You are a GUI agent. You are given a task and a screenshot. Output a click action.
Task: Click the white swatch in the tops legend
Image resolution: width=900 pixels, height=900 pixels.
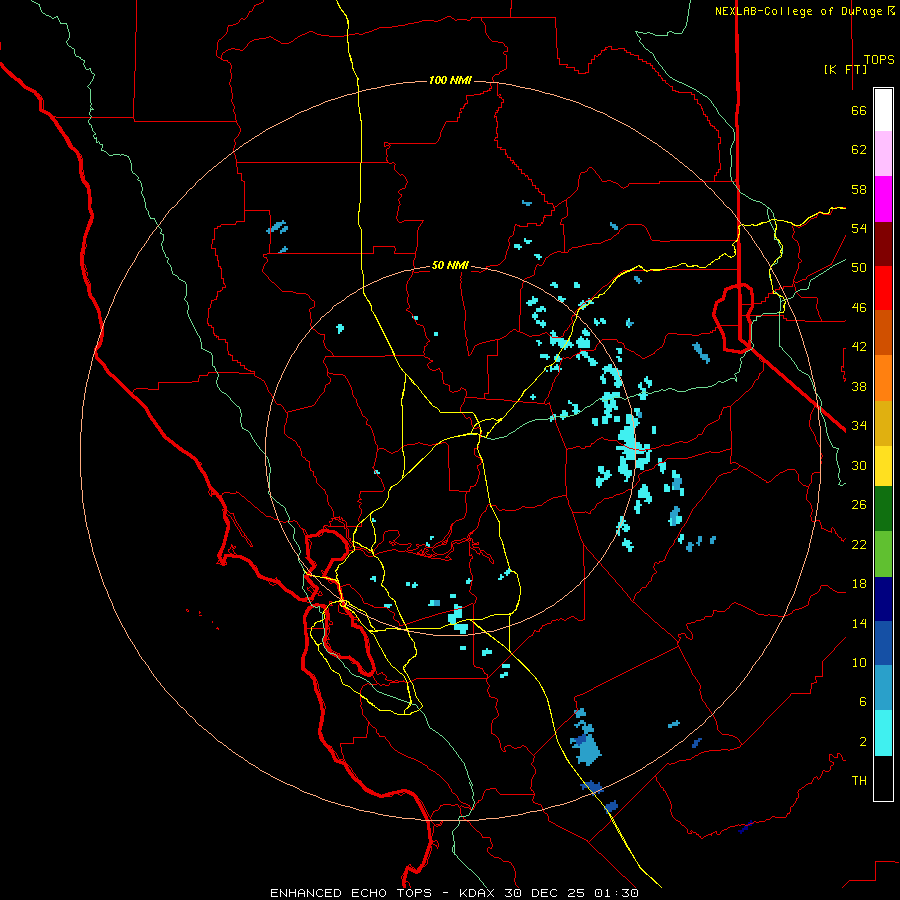[883, 110]
